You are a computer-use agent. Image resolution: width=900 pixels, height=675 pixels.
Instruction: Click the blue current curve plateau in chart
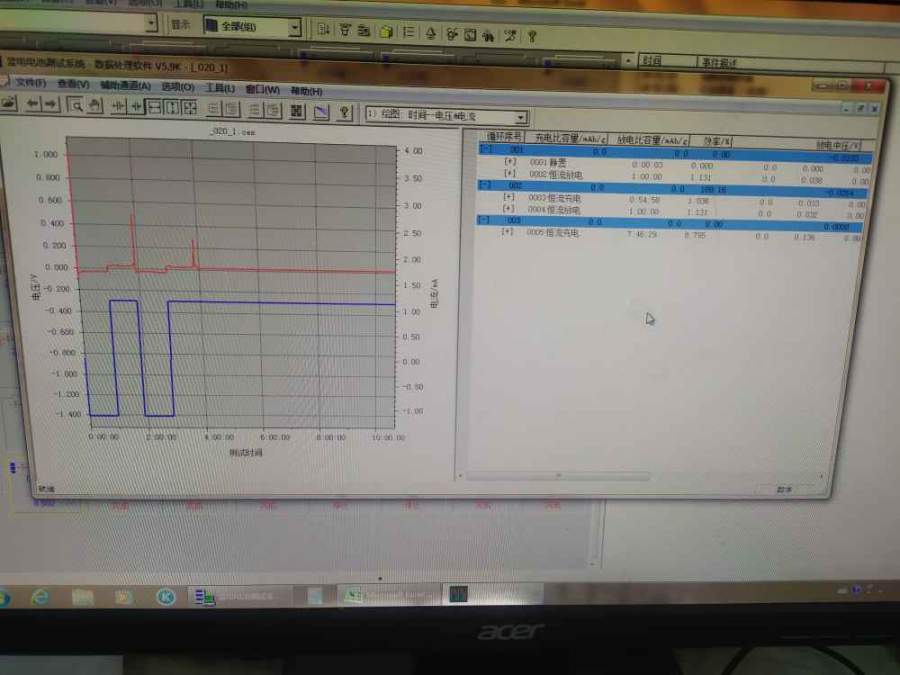click(281, 302)
